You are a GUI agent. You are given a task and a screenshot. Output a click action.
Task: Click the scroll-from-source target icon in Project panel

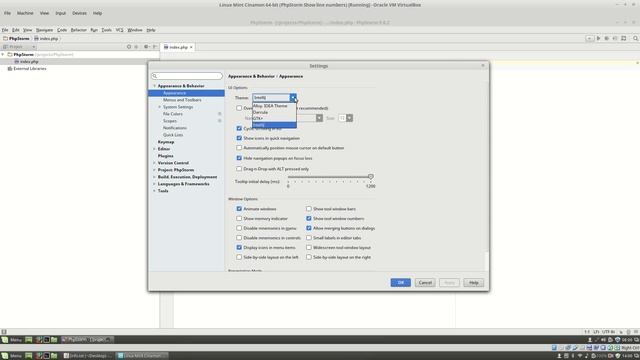(x=129, y=47)
